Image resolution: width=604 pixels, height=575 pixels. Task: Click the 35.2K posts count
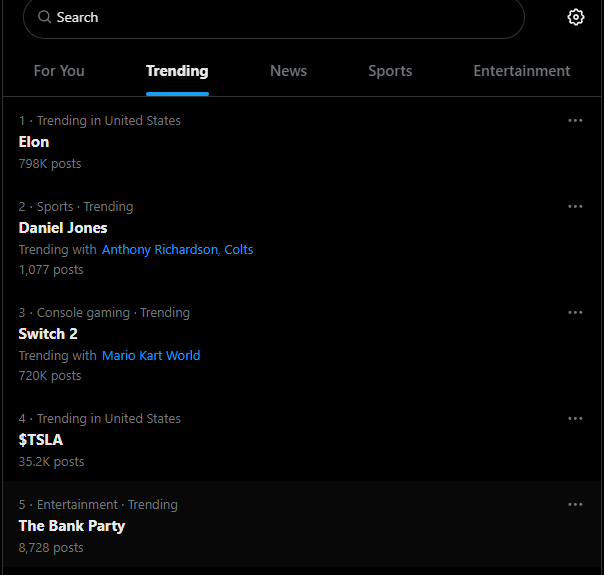51,461
